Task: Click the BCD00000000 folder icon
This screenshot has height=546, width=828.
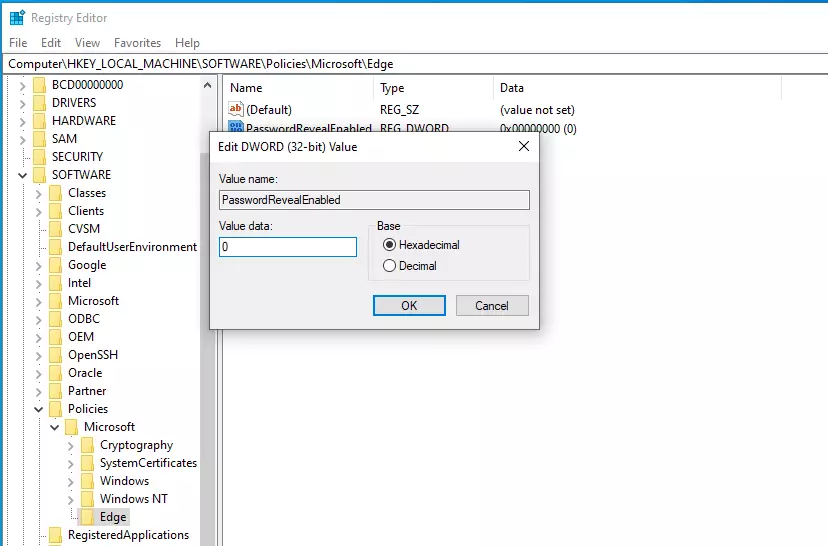Action: [x=40, y=84]
